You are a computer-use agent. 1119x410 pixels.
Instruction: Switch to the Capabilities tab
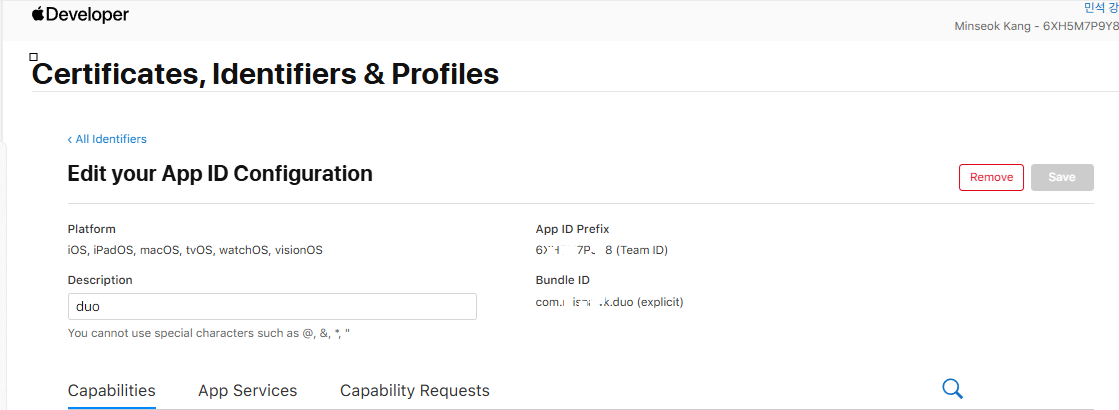coord(111,390)
